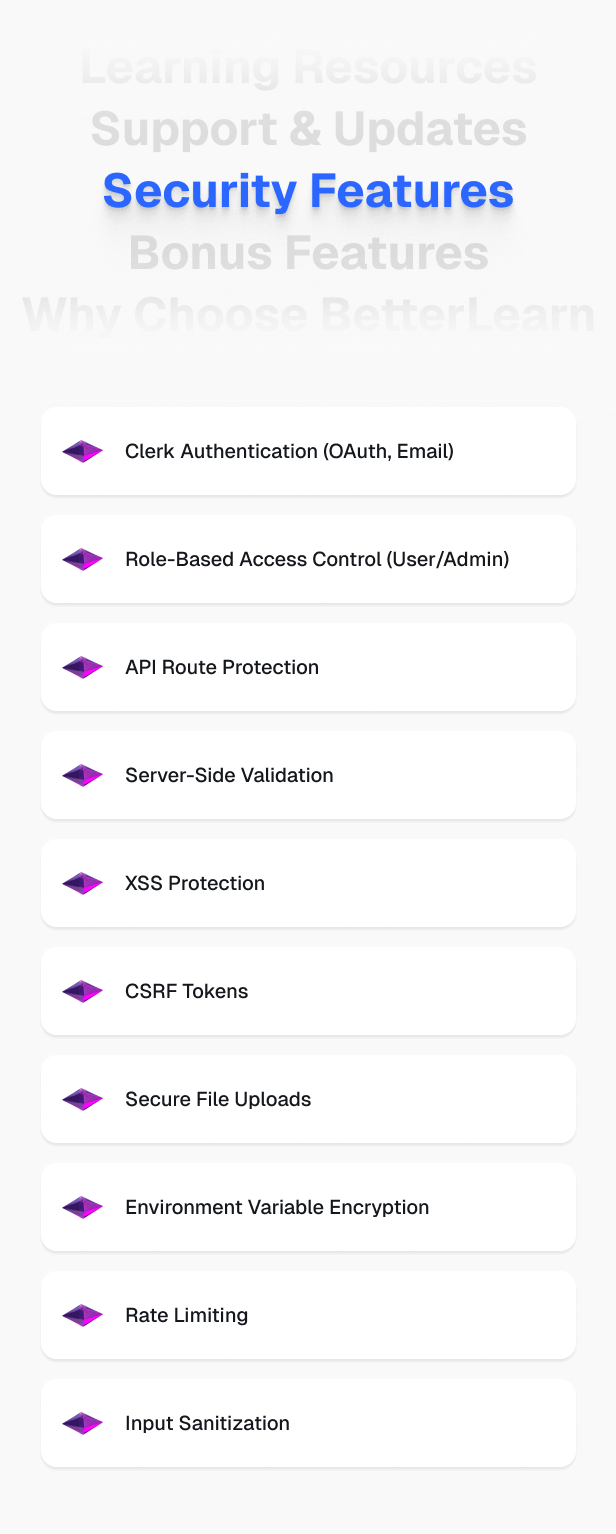Click the icon beside CSRF Tokens
Viewport: 616px width, 1534px height.
(83, 991)
